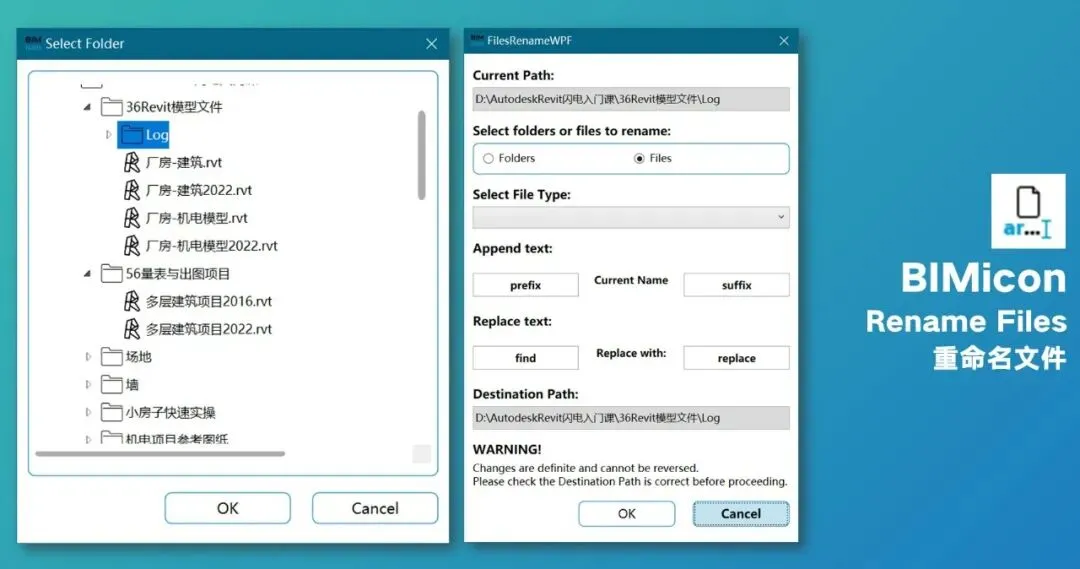Click the prefix text field
Viewport: 1080px width, 569px height.
(x=526, y=285)
